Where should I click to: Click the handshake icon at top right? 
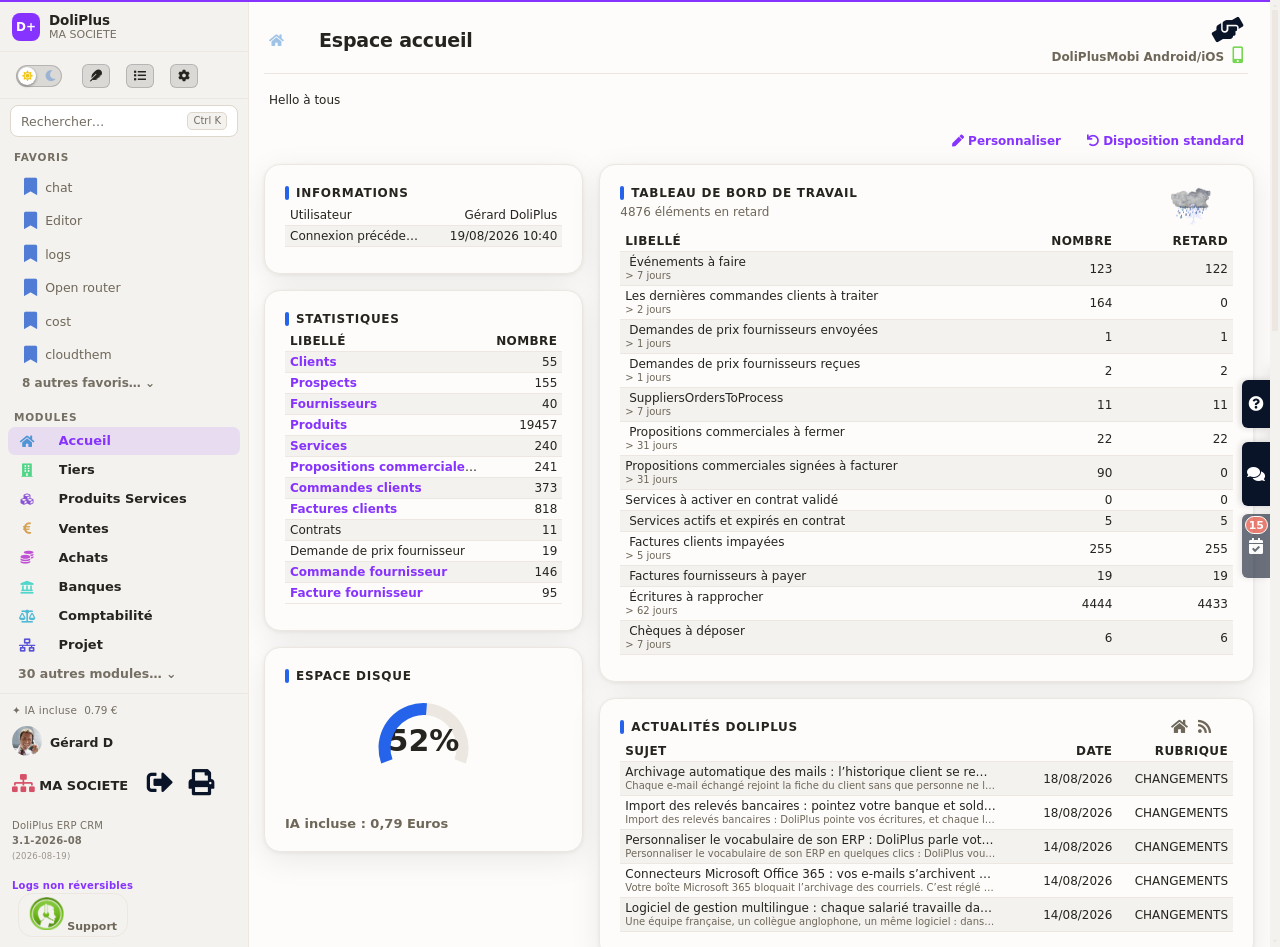point(1227,29)
